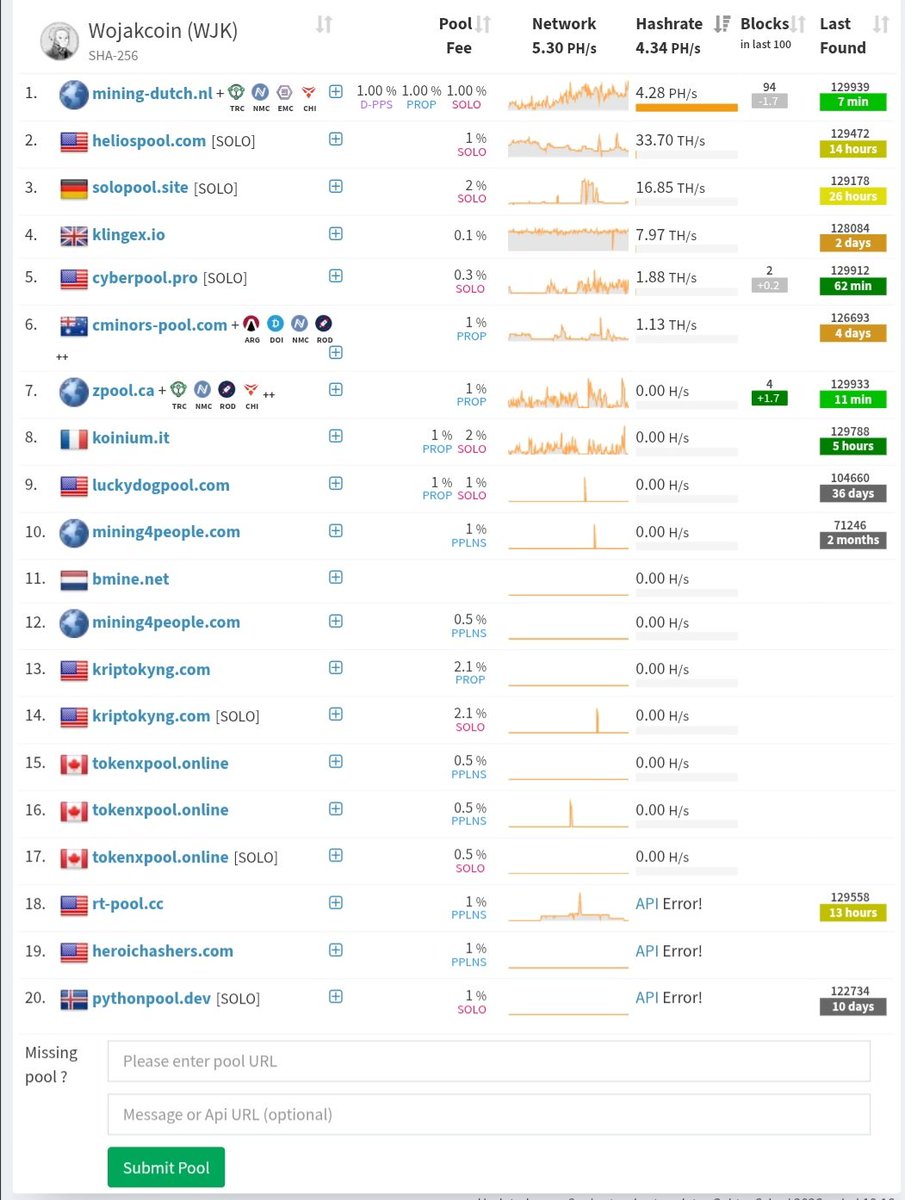This screenshot has width=905, height=1200.
Task: Expand the rt-pool.cc row plus icon
Action: (x=336, y=902)
